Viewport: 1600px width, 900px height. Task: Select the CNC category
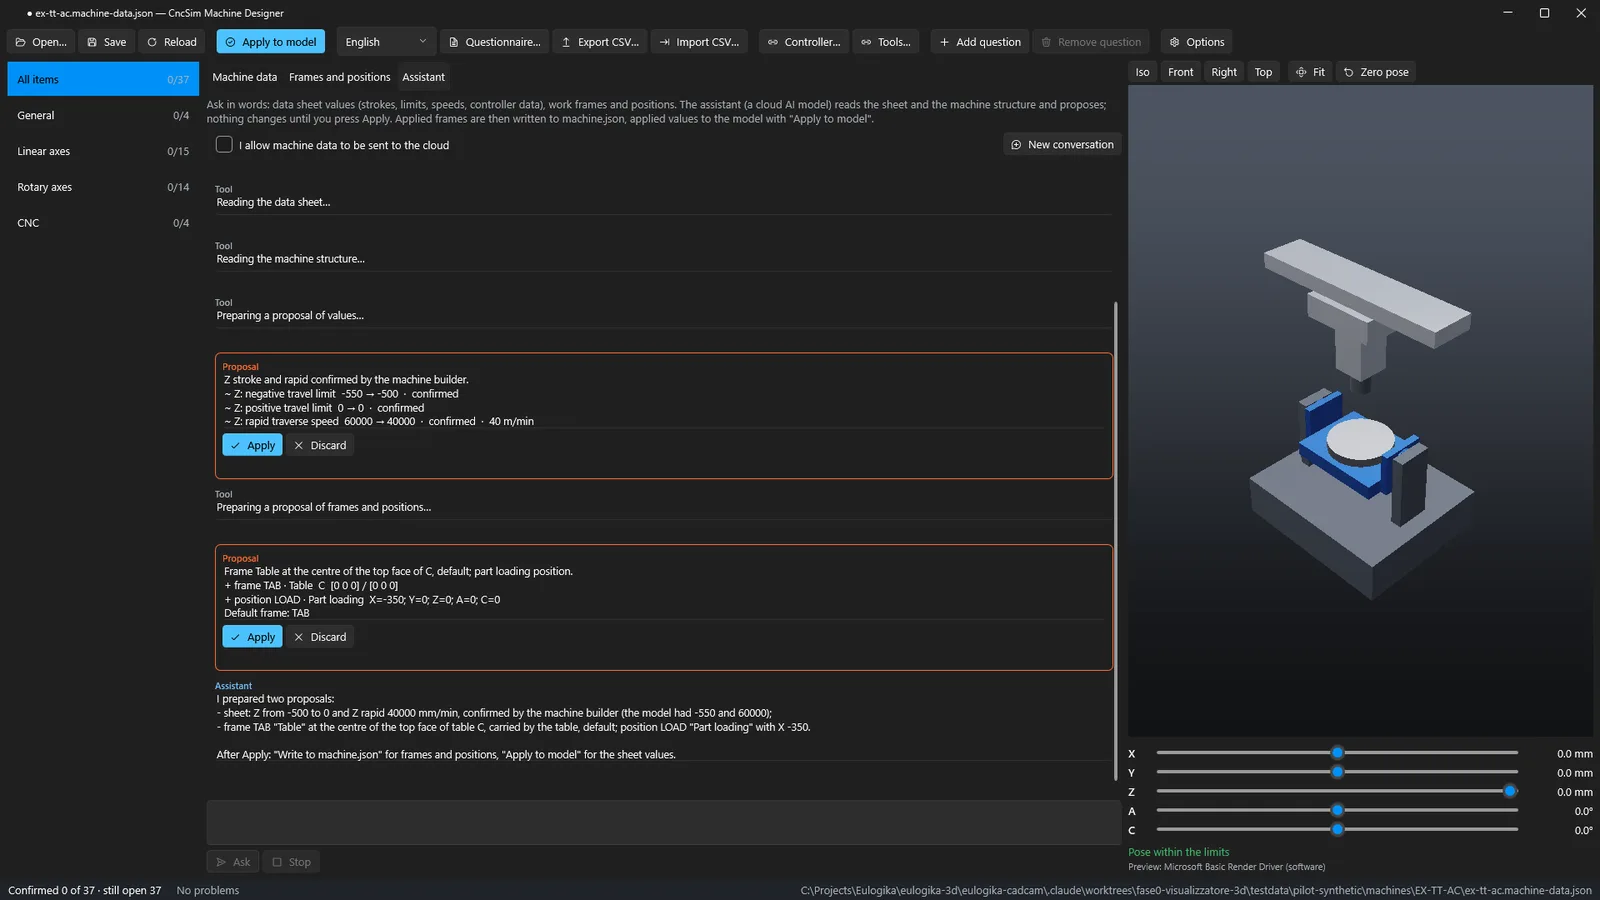tap(103, 223)
